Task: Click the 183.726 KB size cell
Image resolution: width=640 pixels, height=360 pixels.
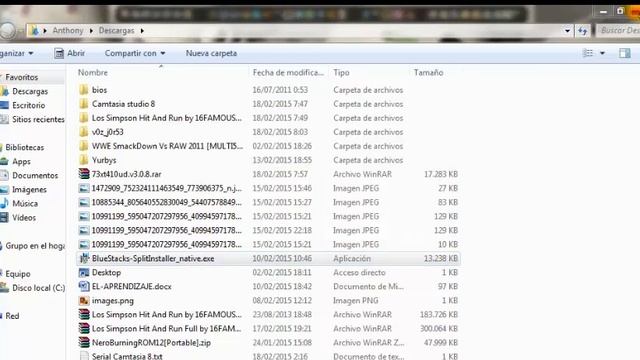Action: pyautogui.click(x=439, y=315)
